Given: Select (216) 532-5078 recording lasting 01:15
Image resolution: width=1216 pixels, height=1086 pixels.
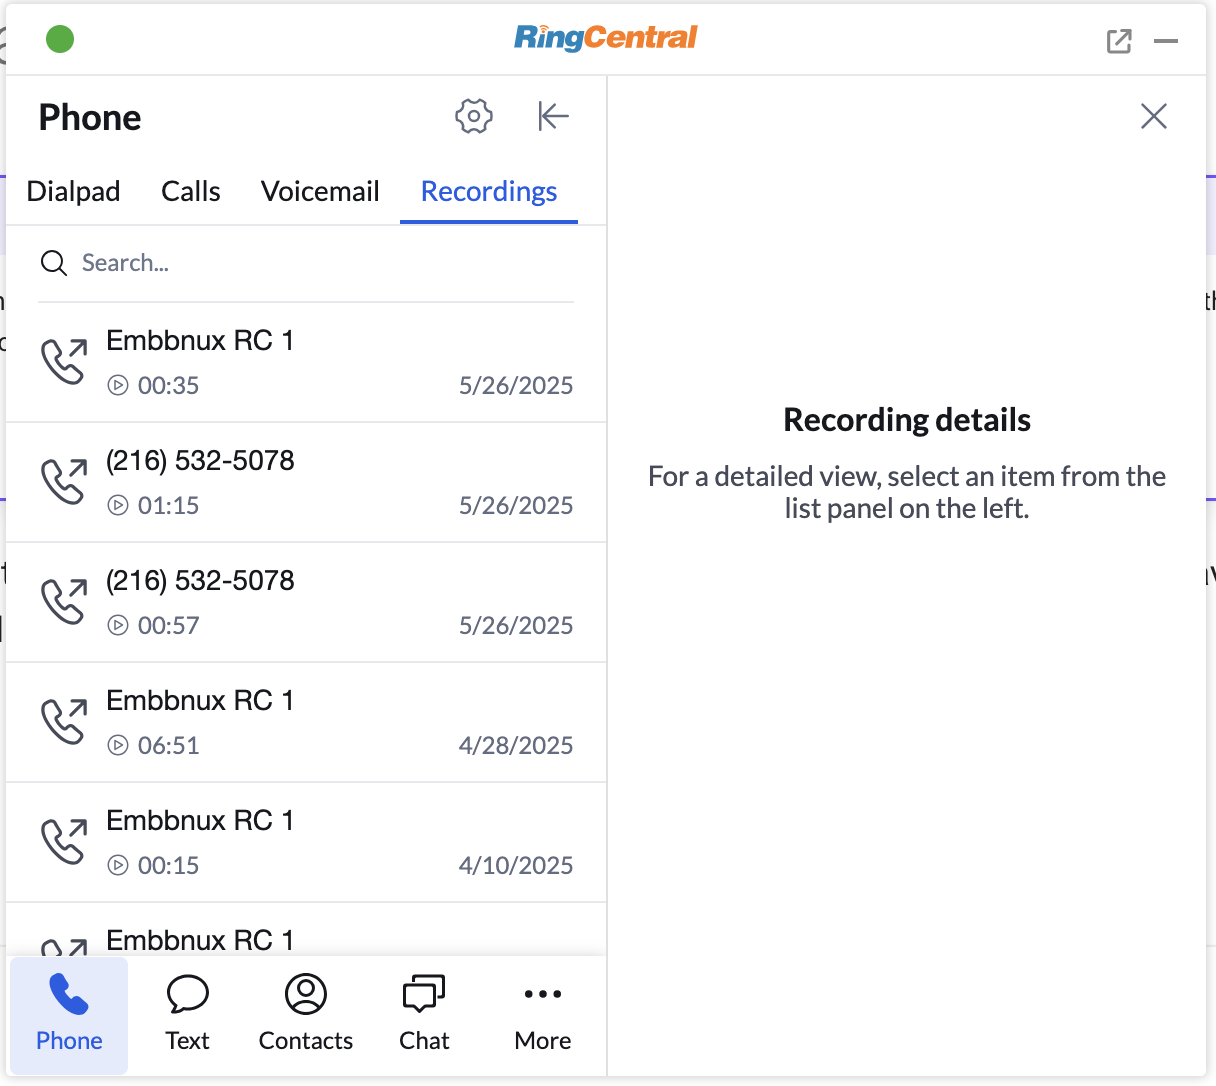Looking at the screenshot, I should point(306,482).
